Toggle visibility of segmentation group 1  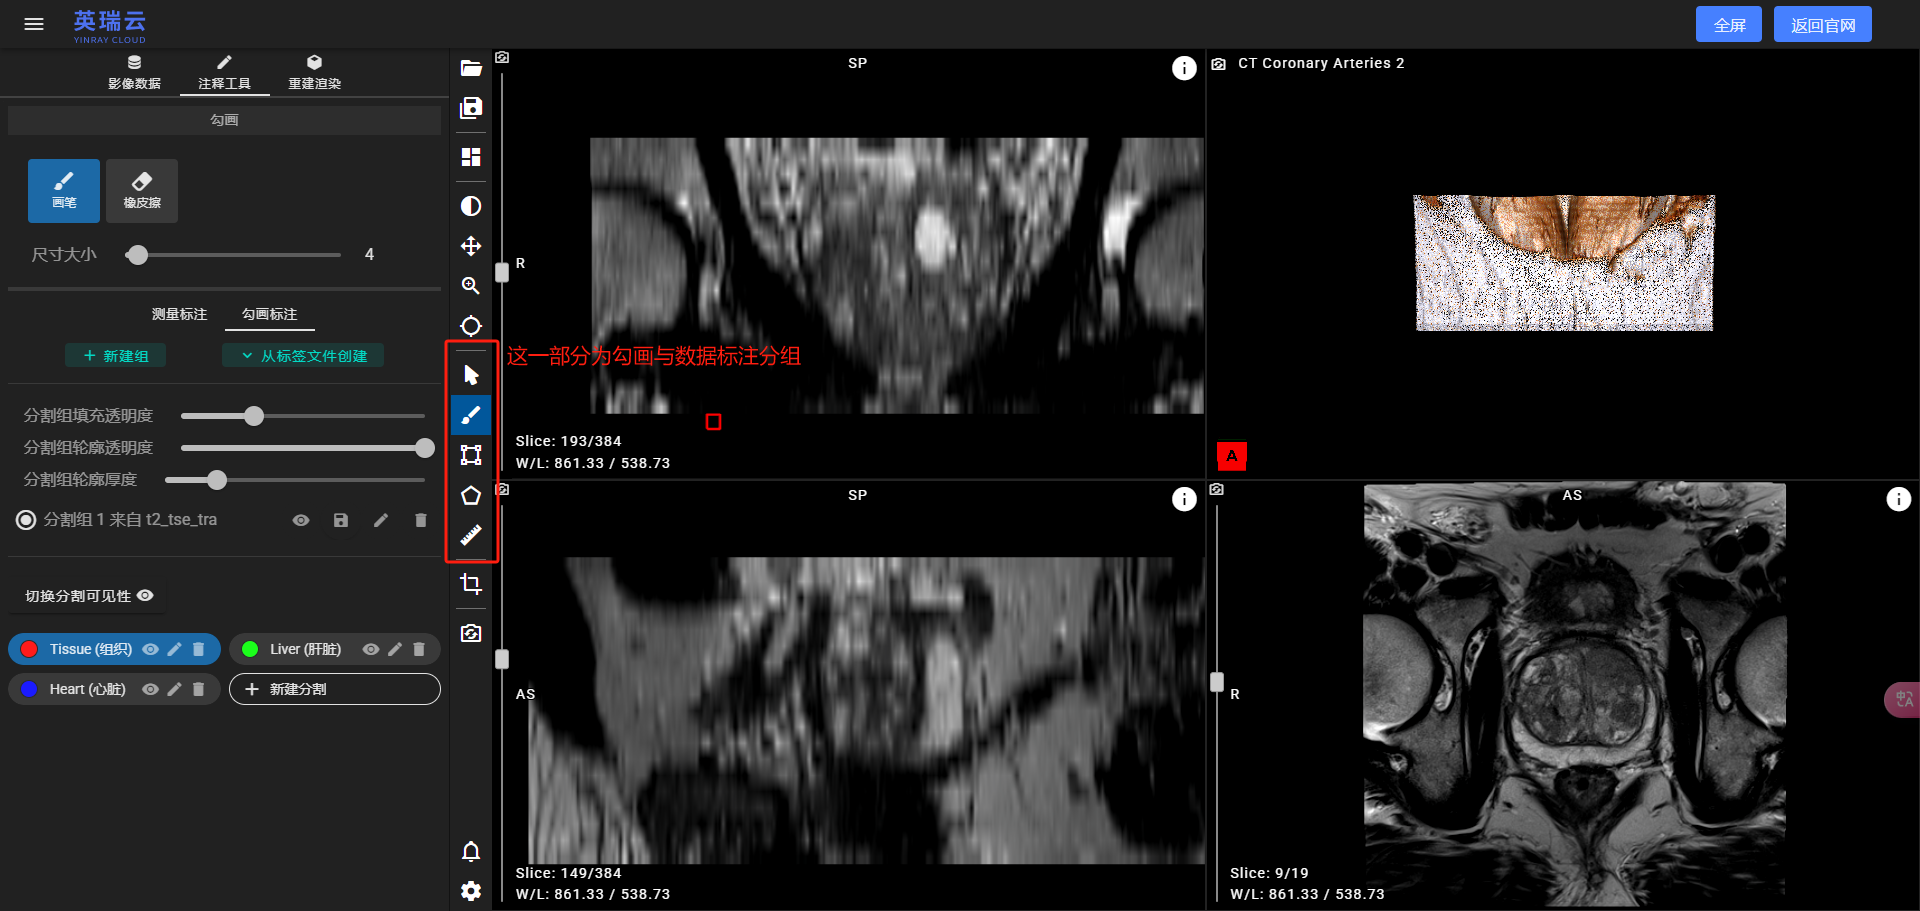301,520
